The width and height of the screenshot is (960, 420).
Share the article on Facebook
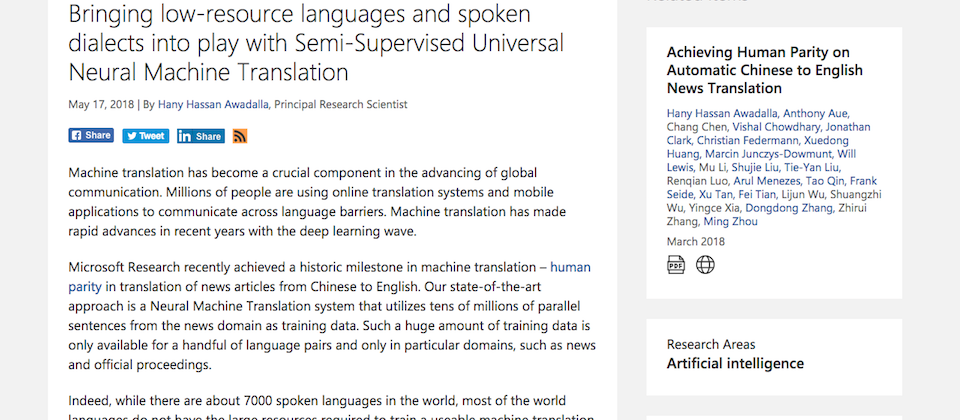point(91,135)
